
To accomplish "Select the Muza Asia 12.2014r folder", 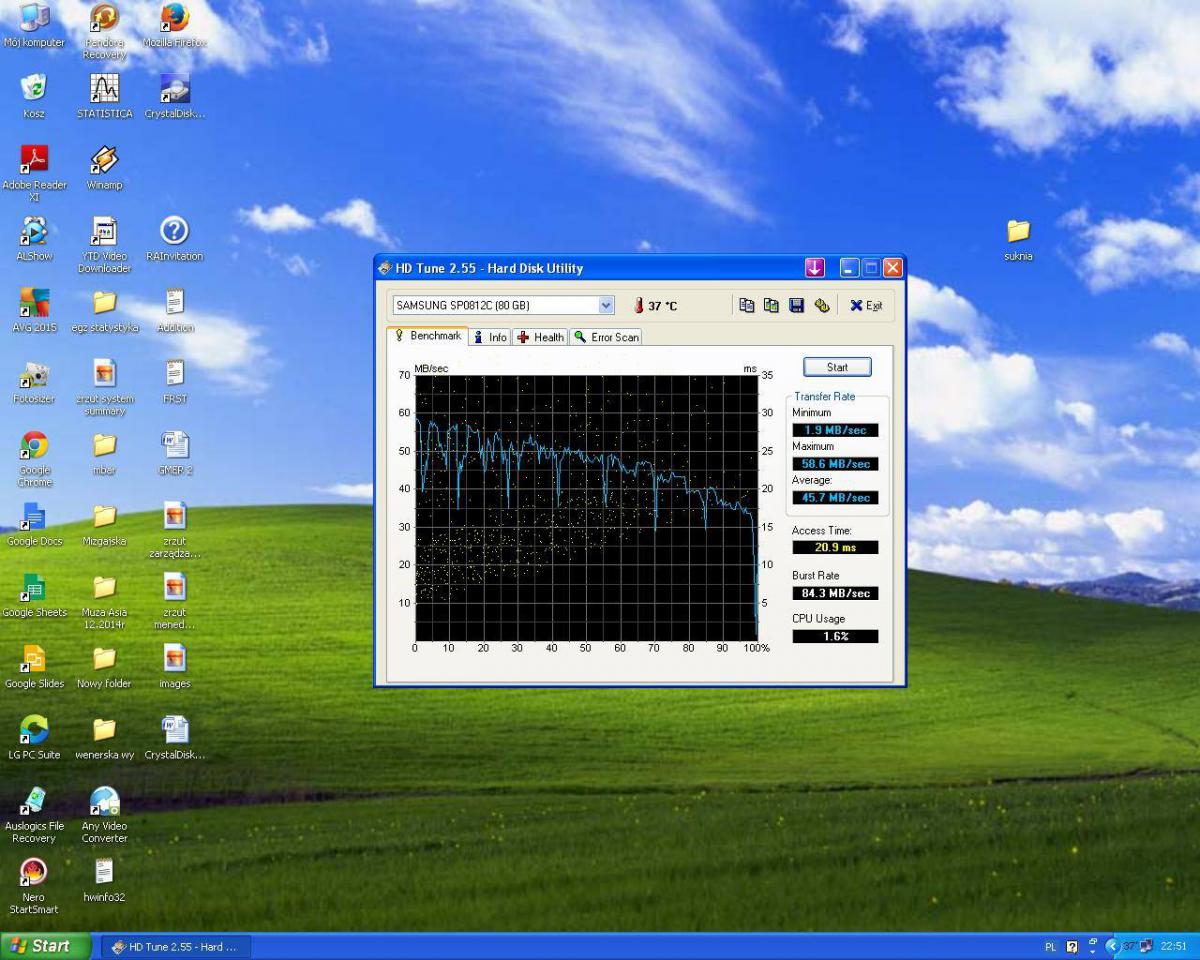I will 104,600.
